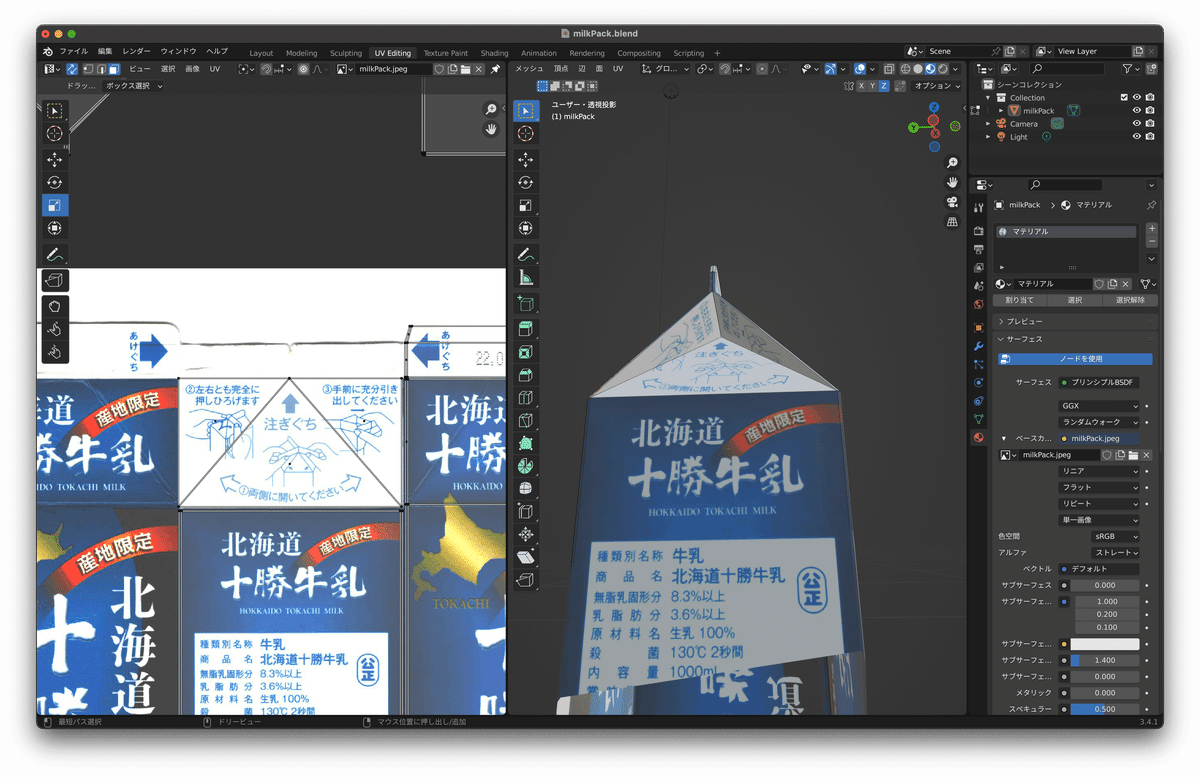Image resolution: width=1200 pixels, height=777 pixels.
Task: Select the Spin tool in 3D viewport
Action: [x=526, y=466]
